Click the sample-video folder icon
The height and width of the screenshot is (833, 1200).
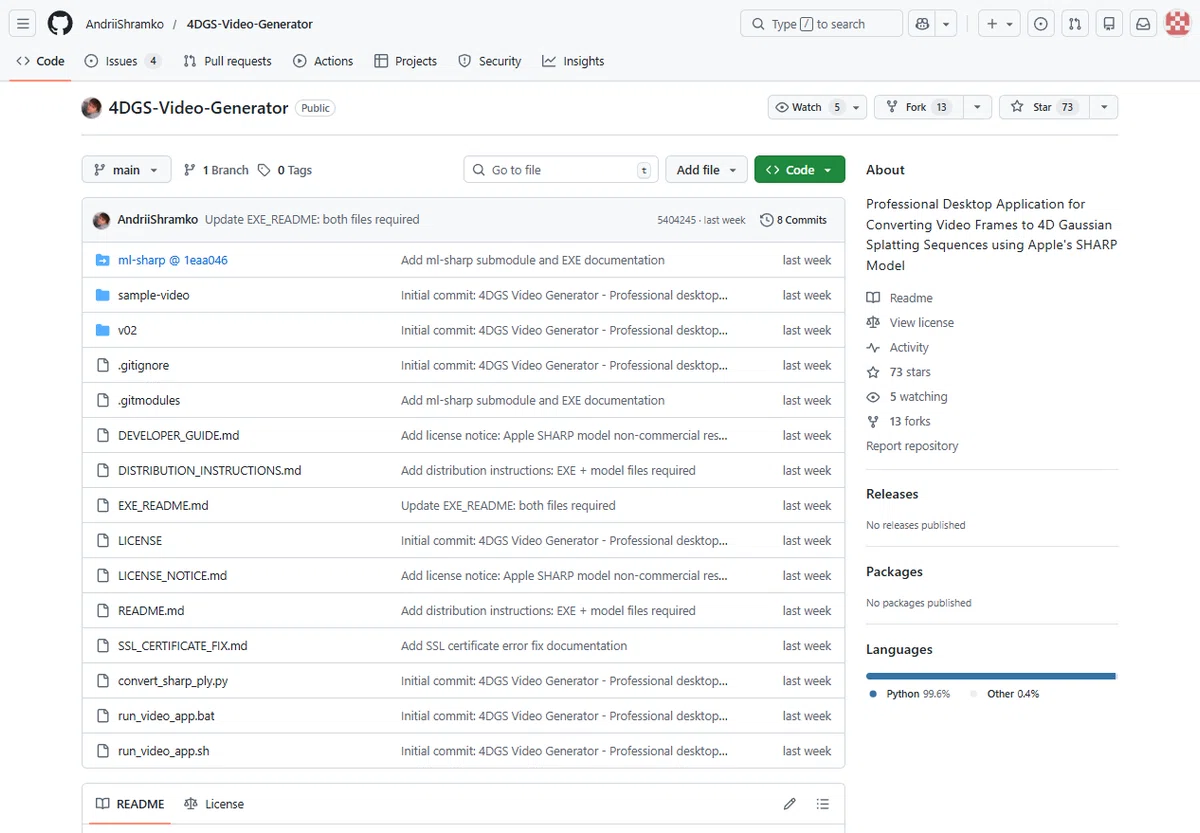(x=102, y=295)
